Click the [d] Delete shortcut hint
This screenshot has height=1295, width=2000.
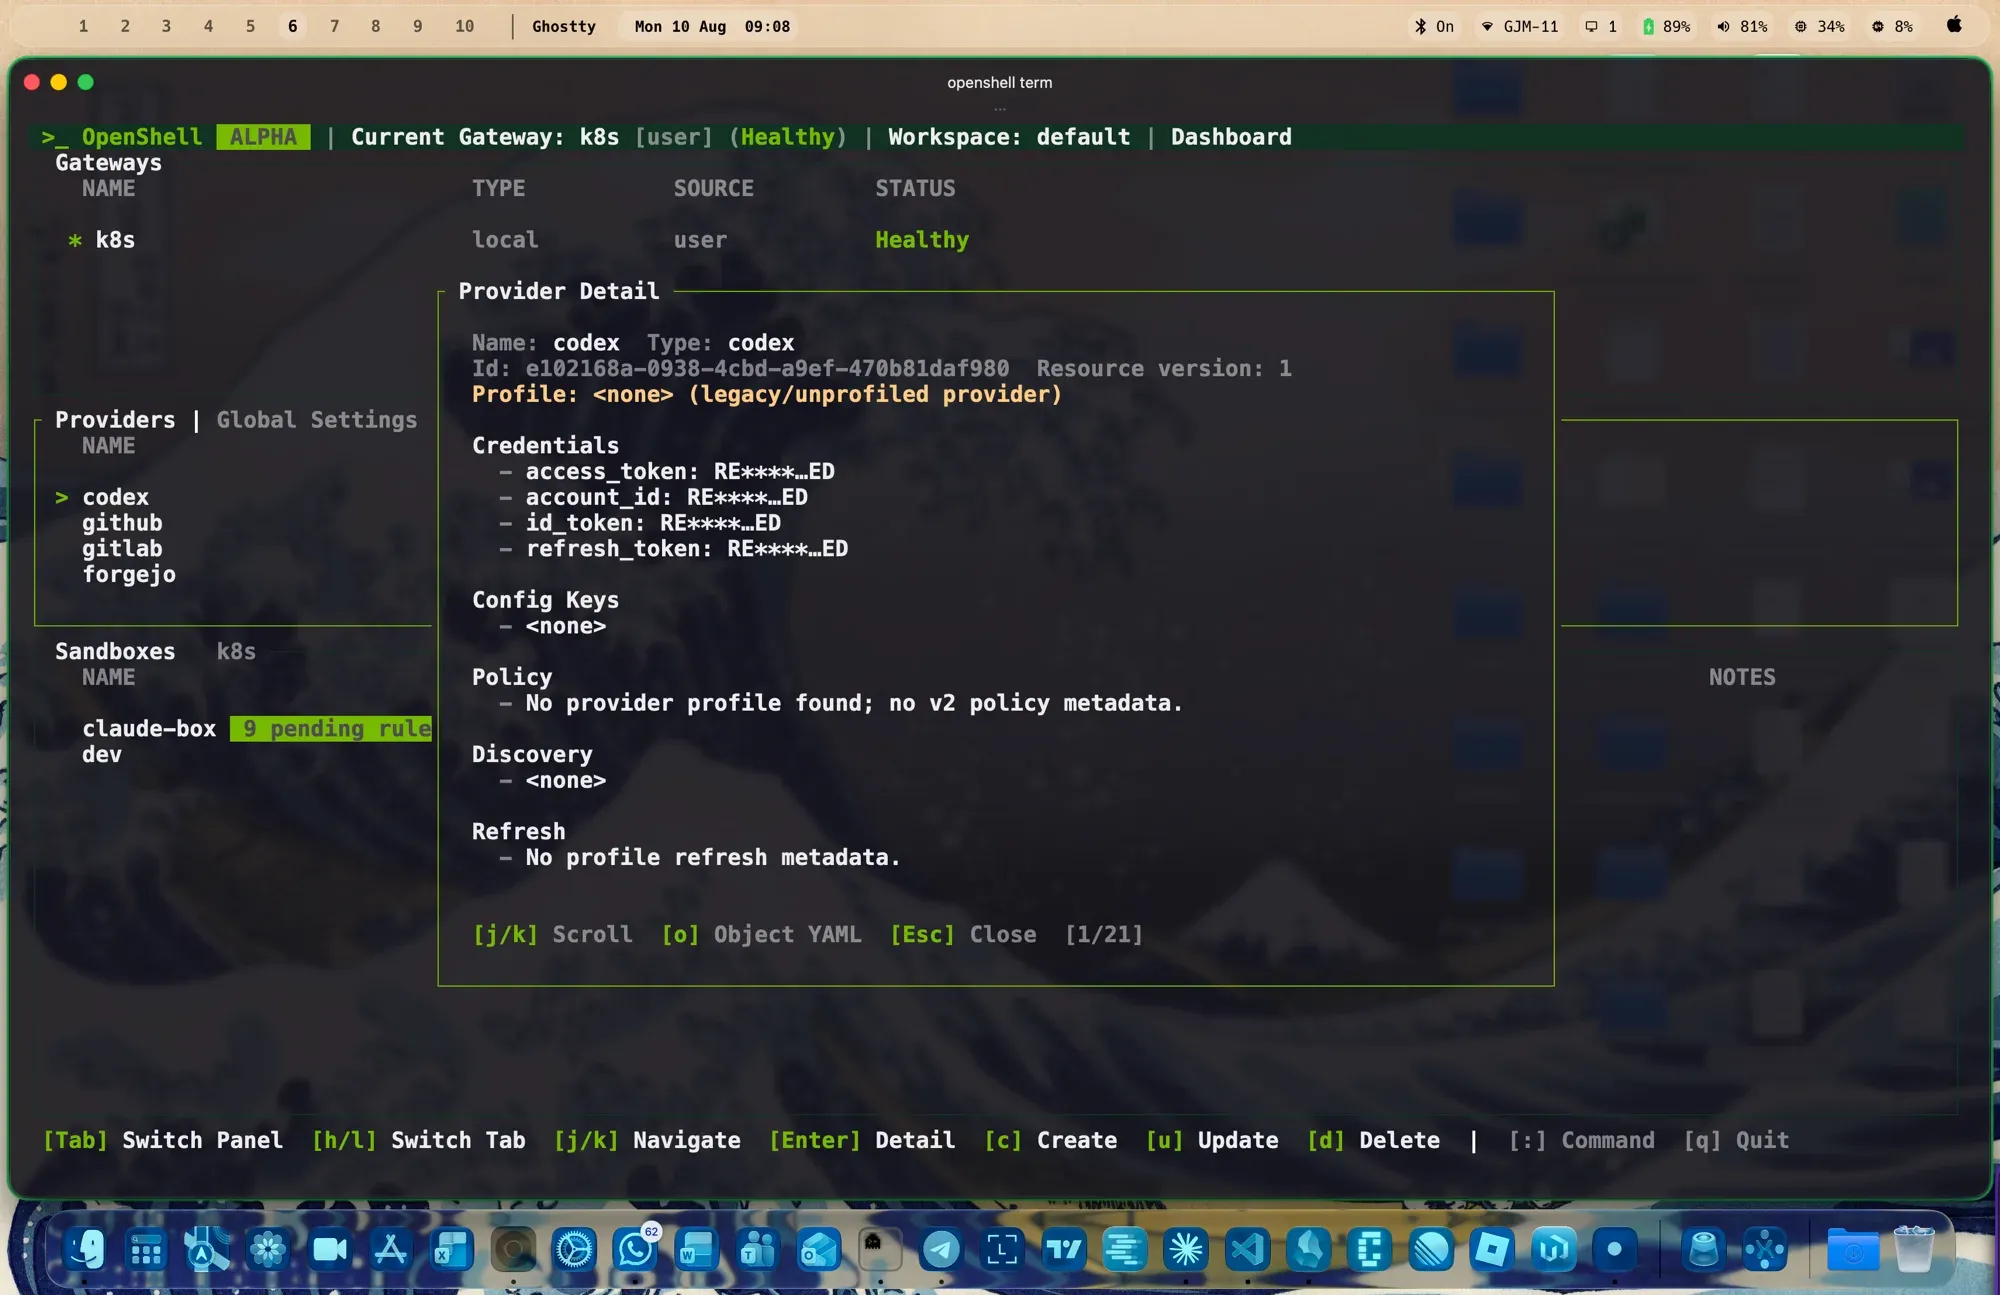tap(1373, 1140)
